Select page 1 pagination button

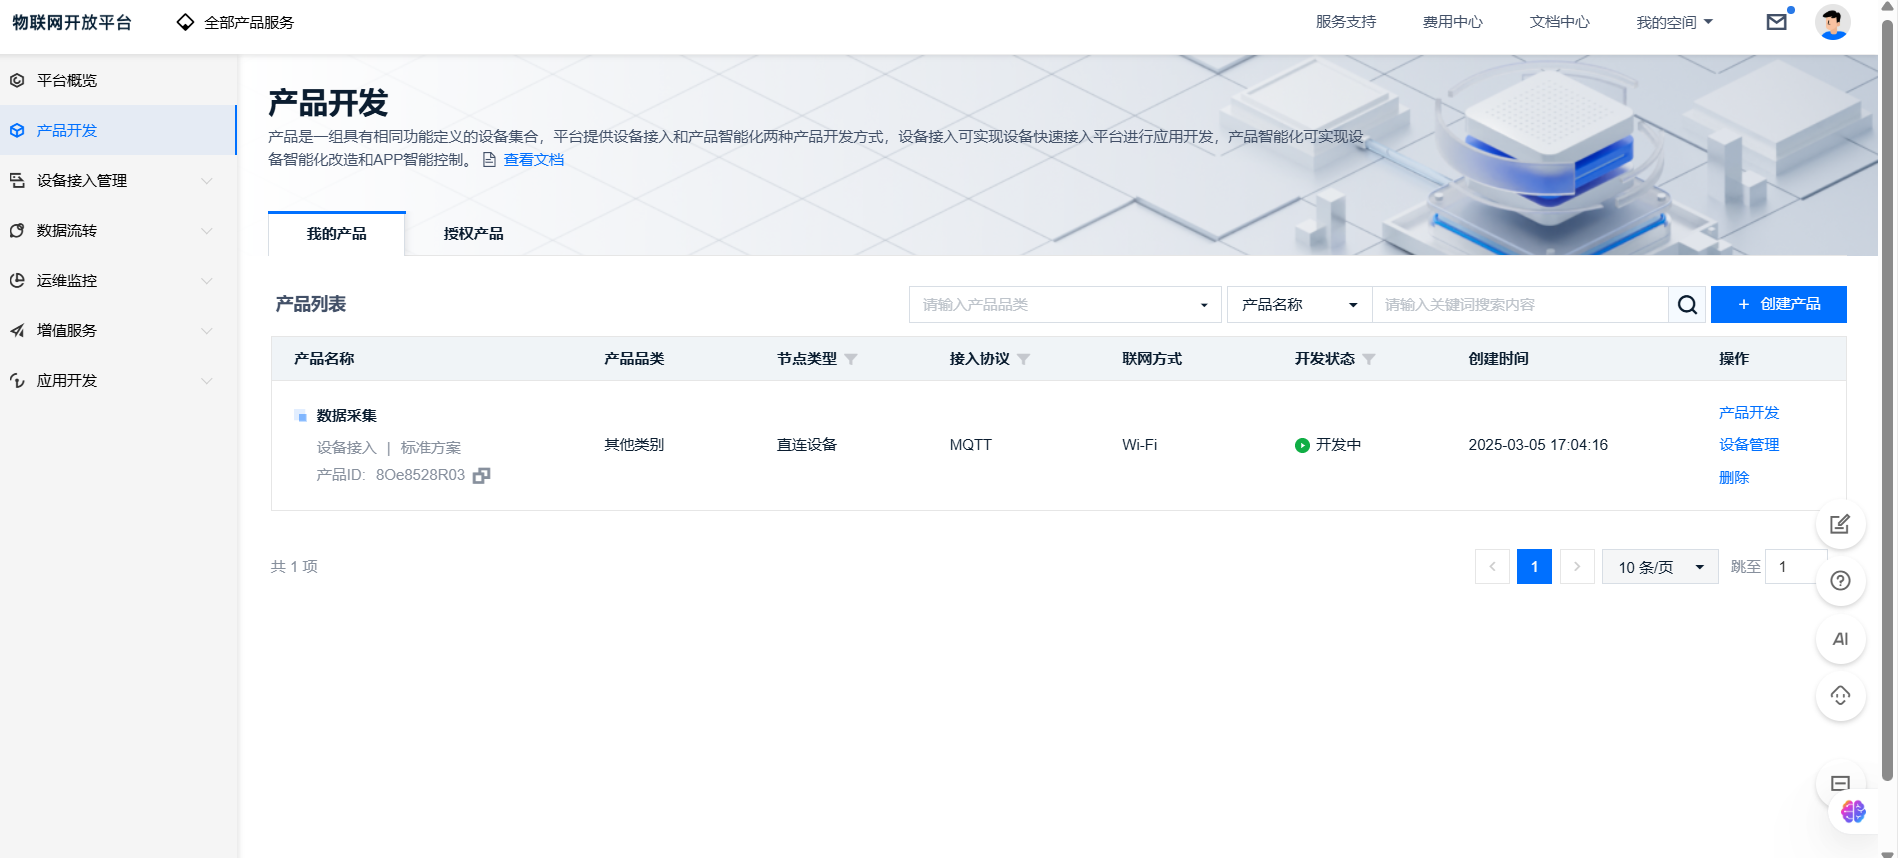click(1534, 567)
